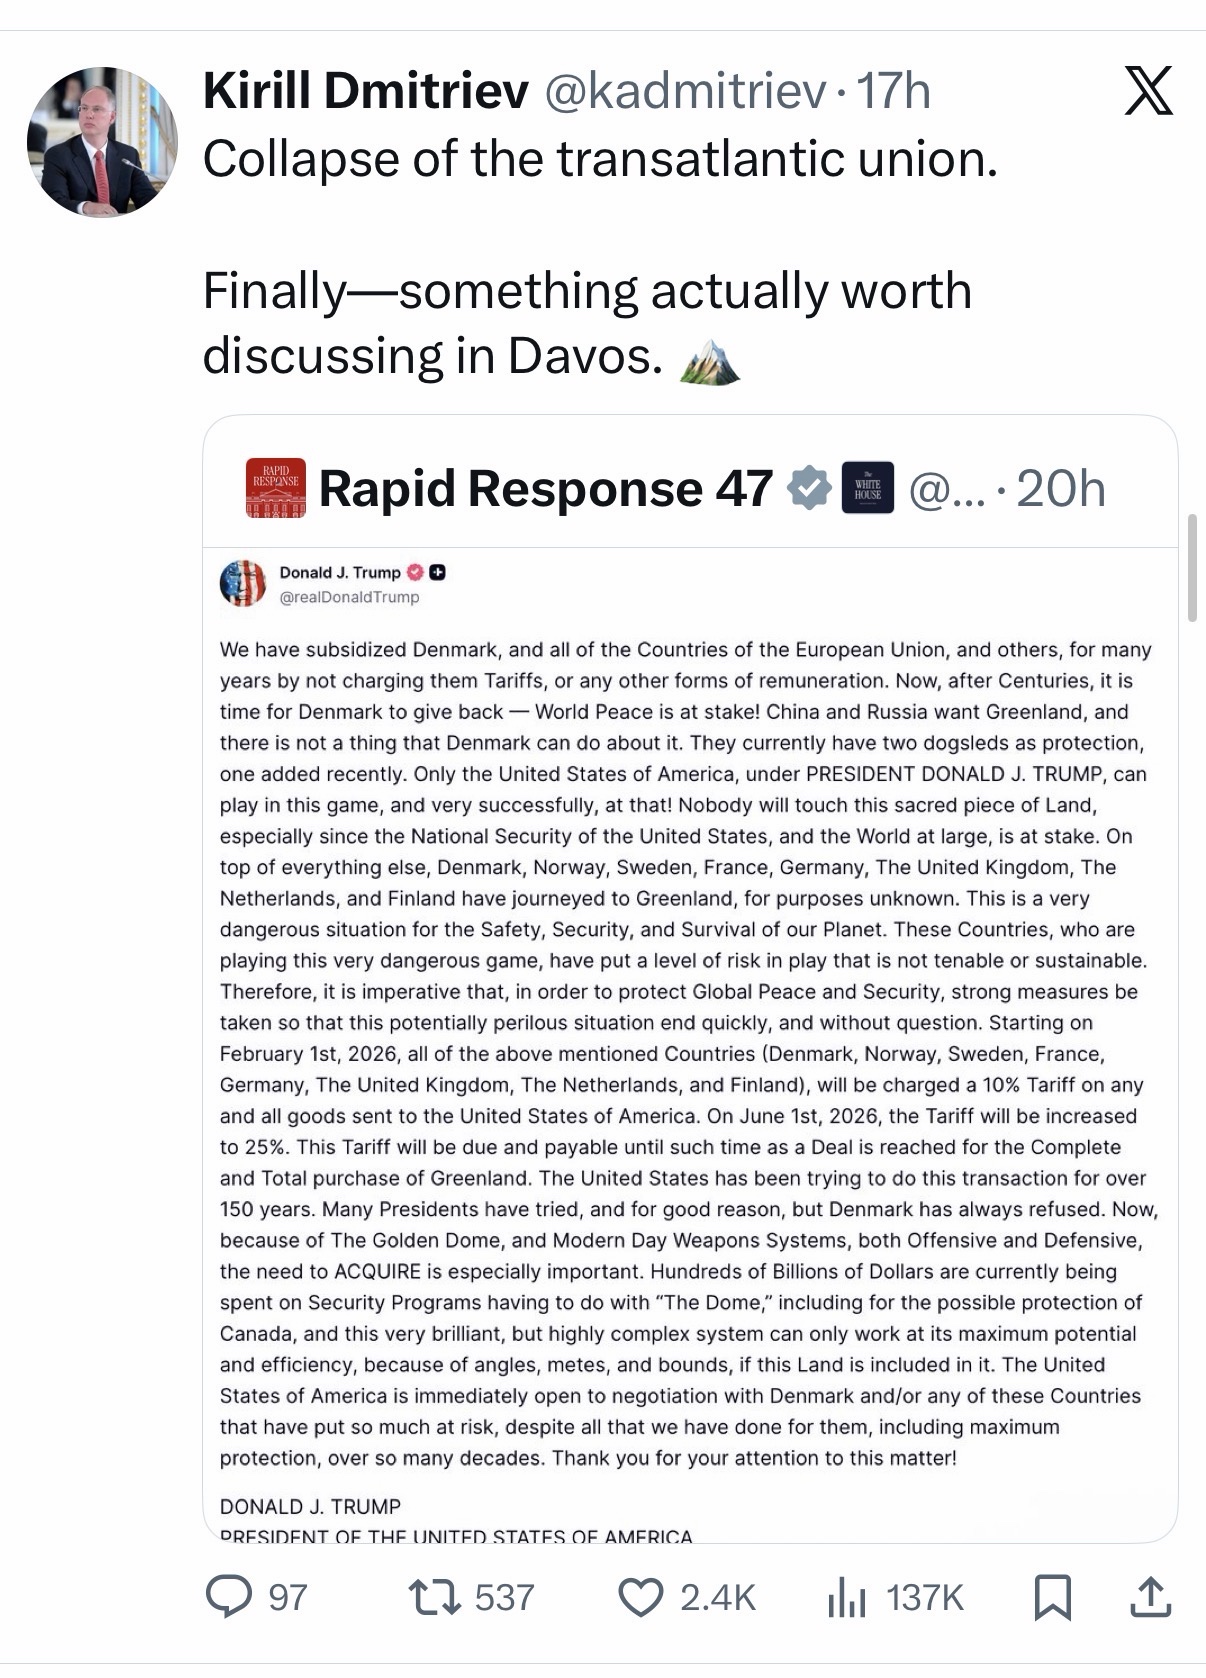The height and width of the screenshot is (1678, 1206).
Task: Open the @kadmitriev handle link
Action: click(x=684, y=92)
